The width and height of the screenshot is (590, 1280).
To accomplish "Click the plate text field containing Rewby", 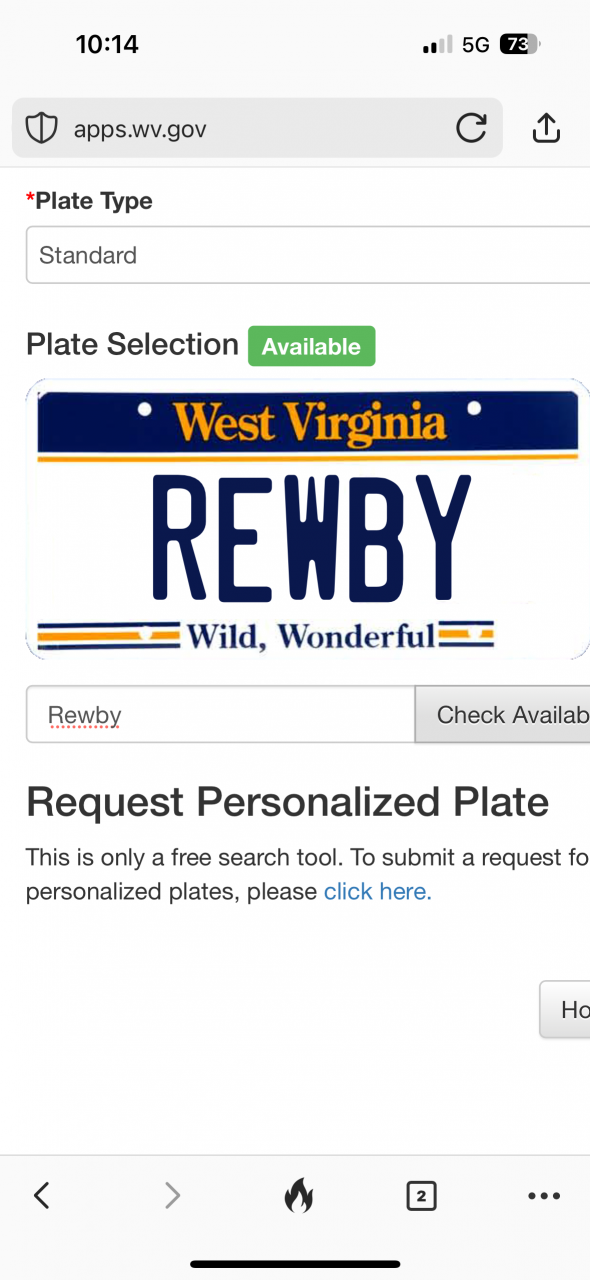I will pyautogui.click(x=220, y=714).
